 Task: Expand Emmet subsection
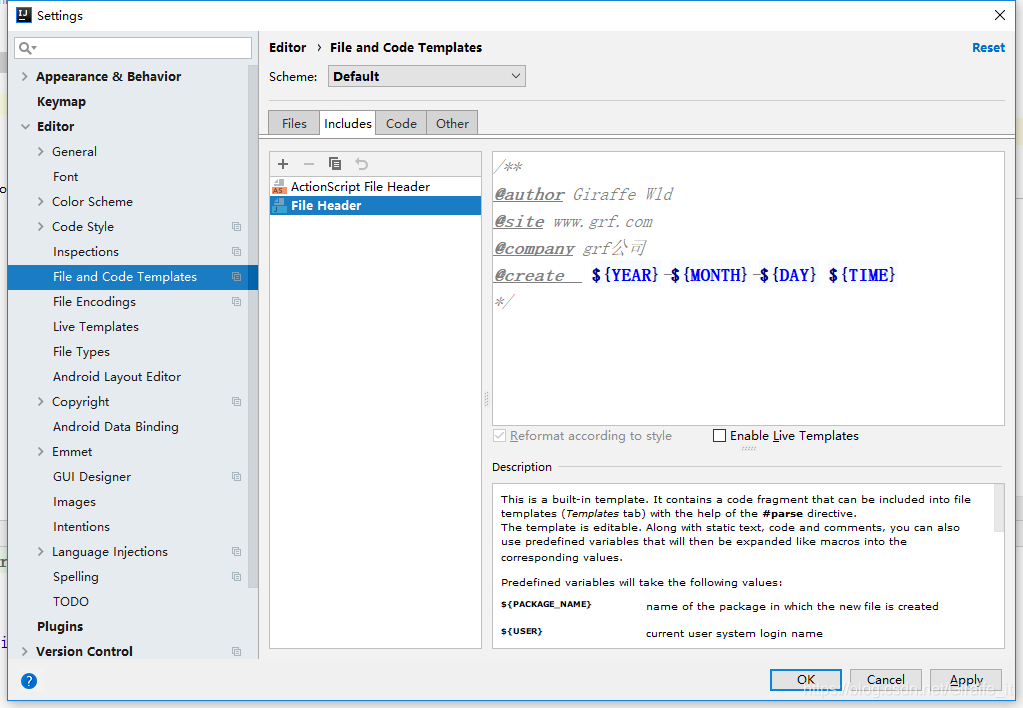tap(40, 452)
